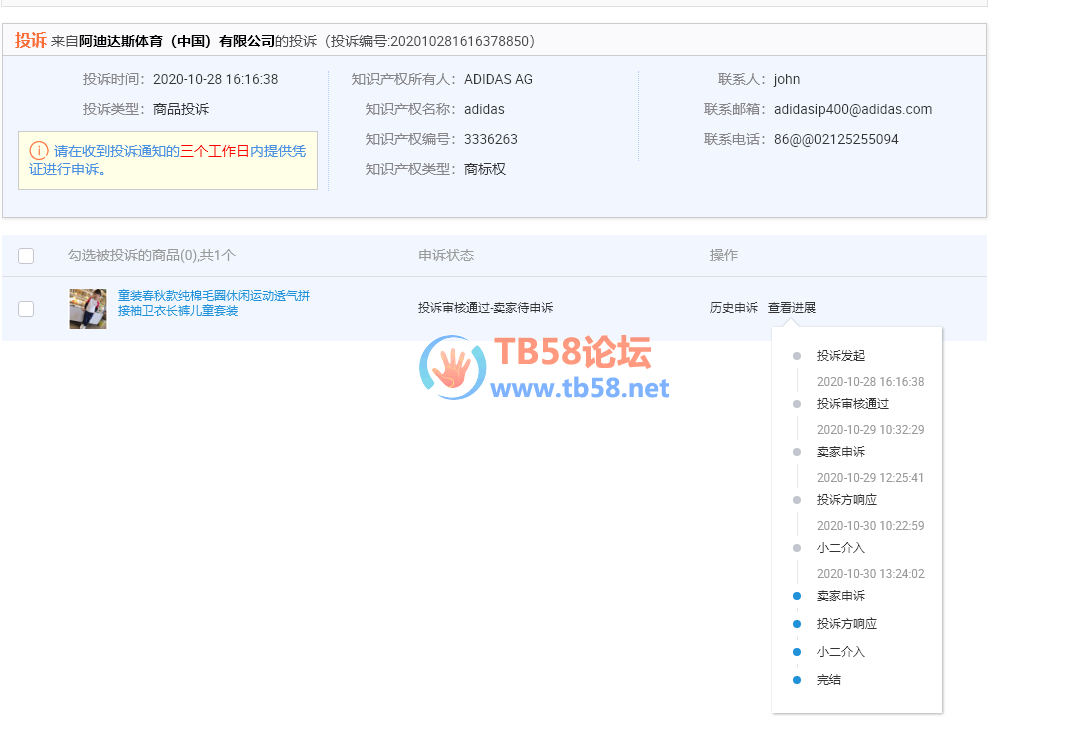Click timestamp 2020-10-29 10:32:29

(871, 430)
